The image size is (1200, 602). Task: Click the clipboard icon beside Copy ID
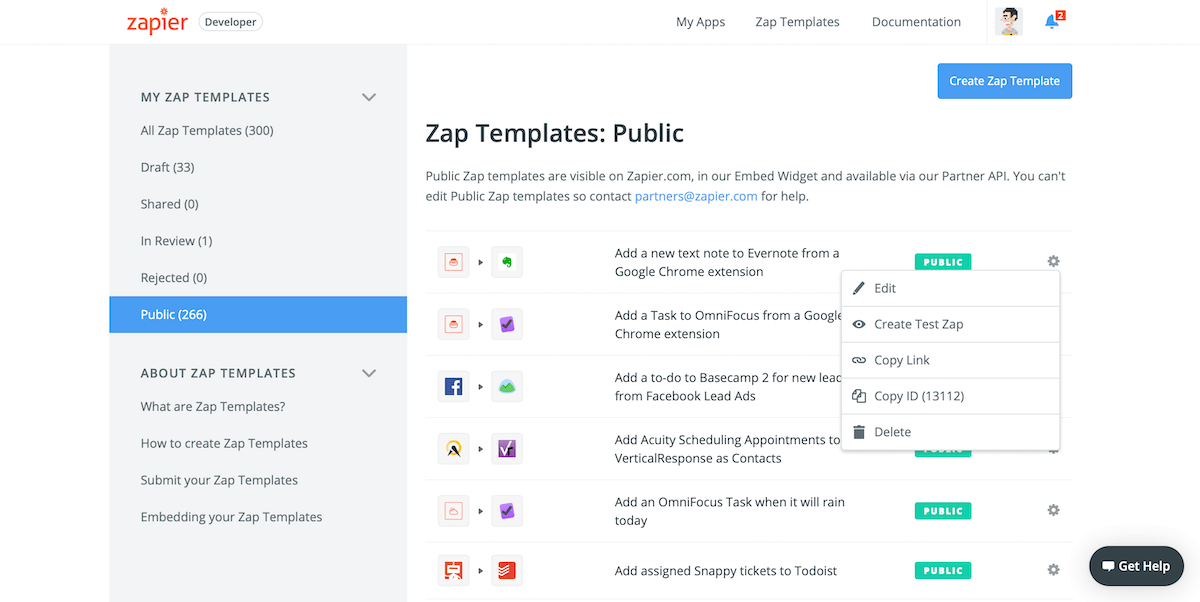[858, 396]
